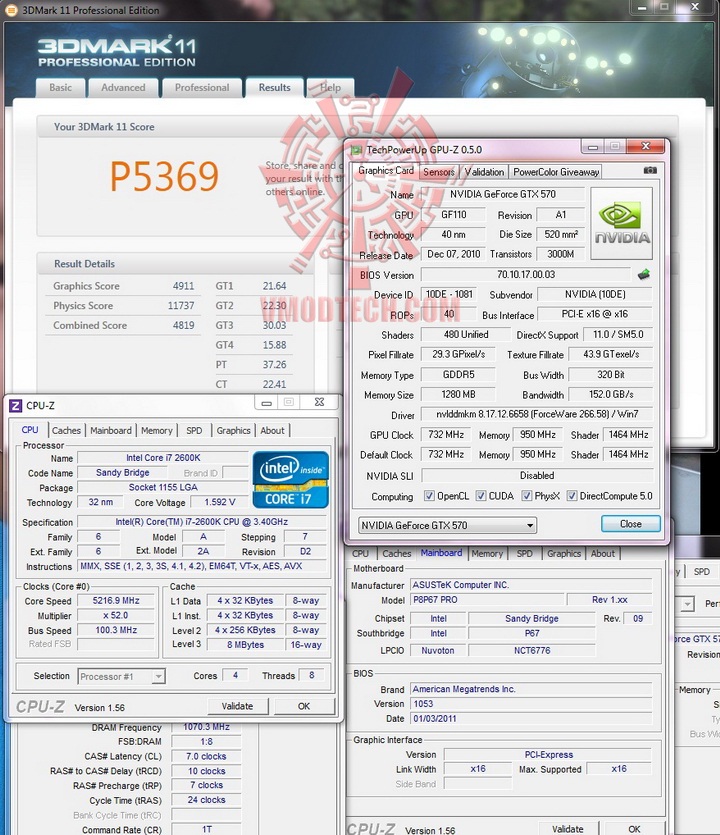The height and width of the screenshot is (835, 720).
Task: Click Graphics Score value 4911
Action: pyautogui.click(x=184, y=286)
